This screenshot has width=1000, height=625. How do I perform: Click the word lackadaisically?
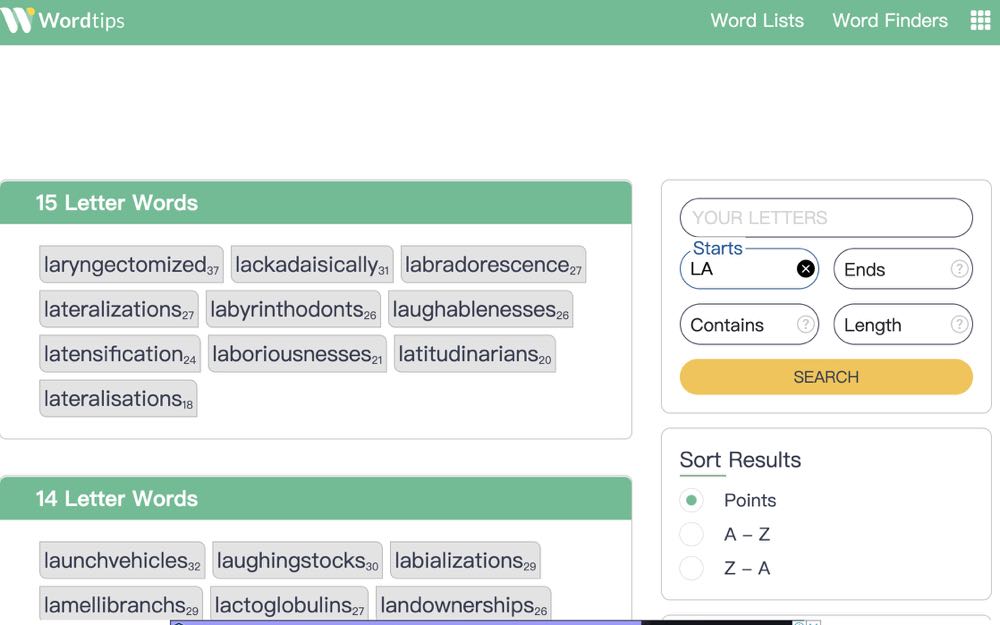(311, 265)
